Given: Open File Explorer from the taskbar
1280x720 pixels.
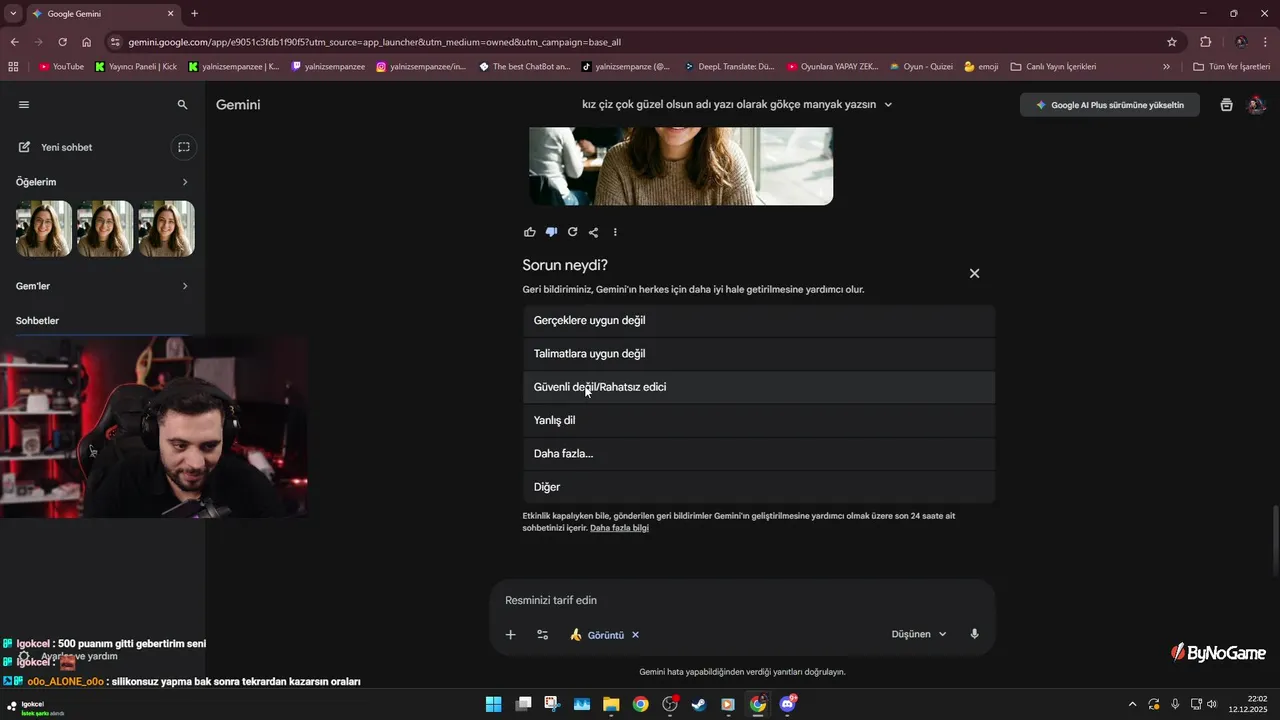Looking at the screenshot, I should click(611, 704).
